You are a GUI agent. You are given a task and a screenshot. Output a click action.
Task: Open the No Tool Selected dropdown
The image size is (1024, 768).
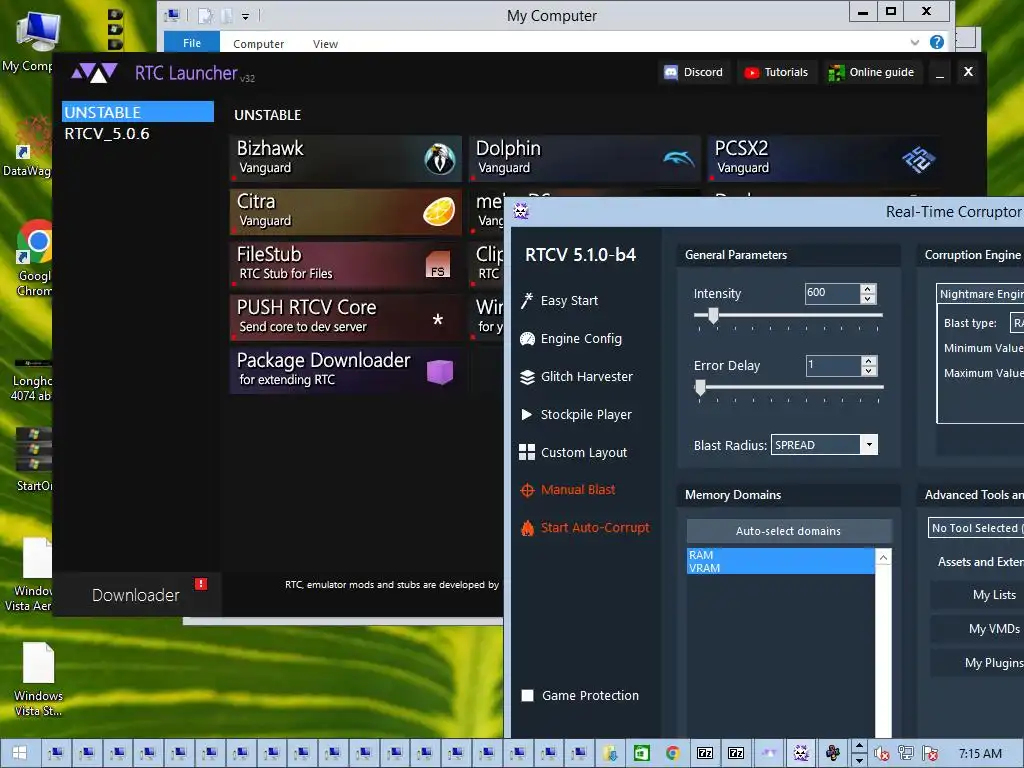click(976, 528)
